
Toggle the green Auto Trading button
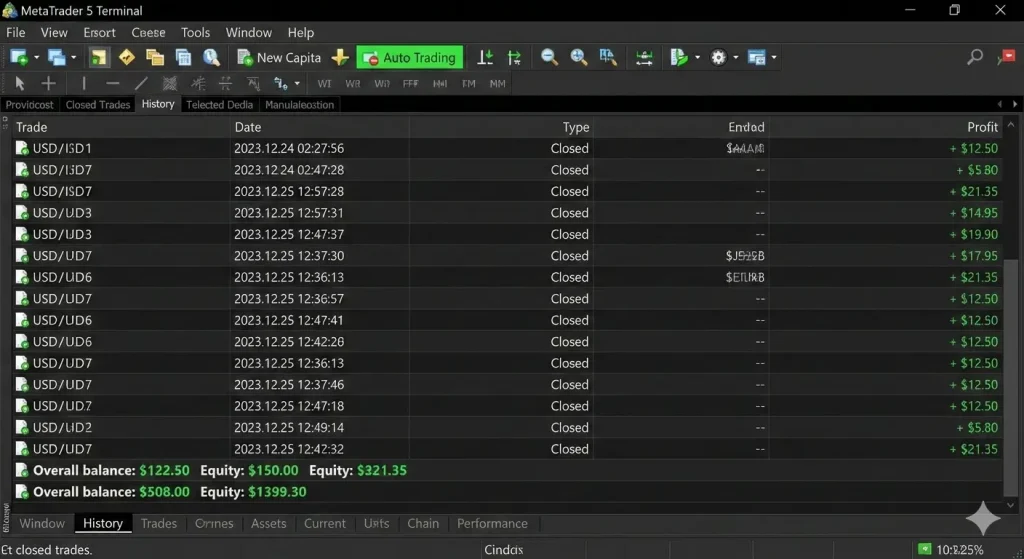[409, 57]
